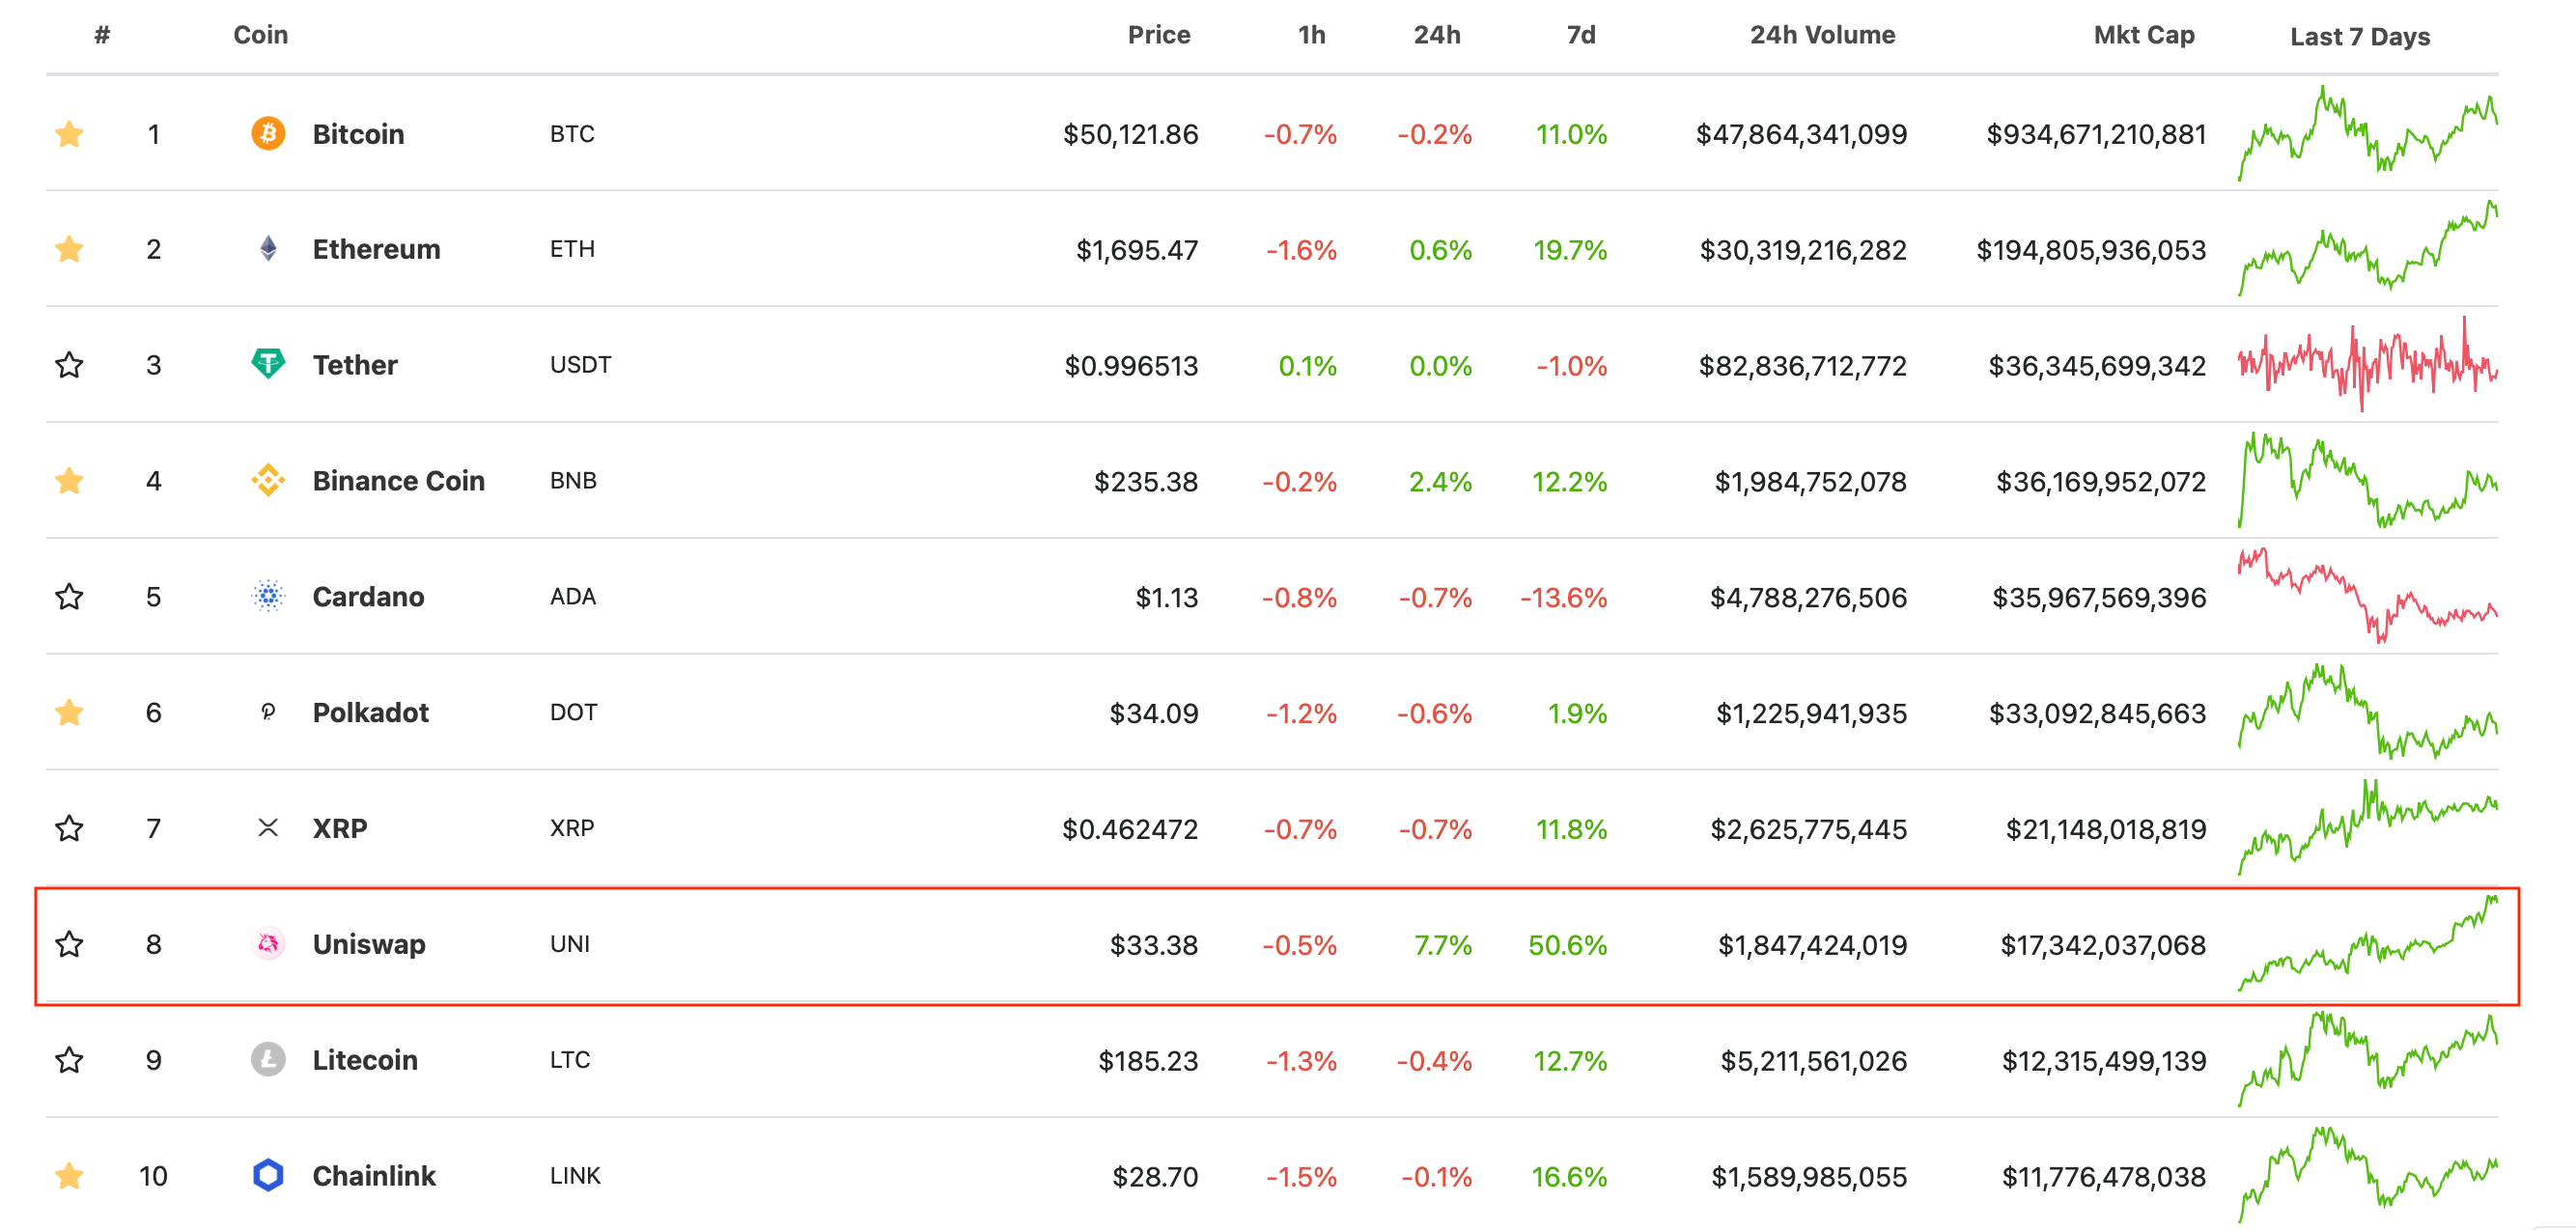Click Cardano 7d change -13.6%
Viewport: 2576px width, 1230px height.
[x=1563, y=598]
